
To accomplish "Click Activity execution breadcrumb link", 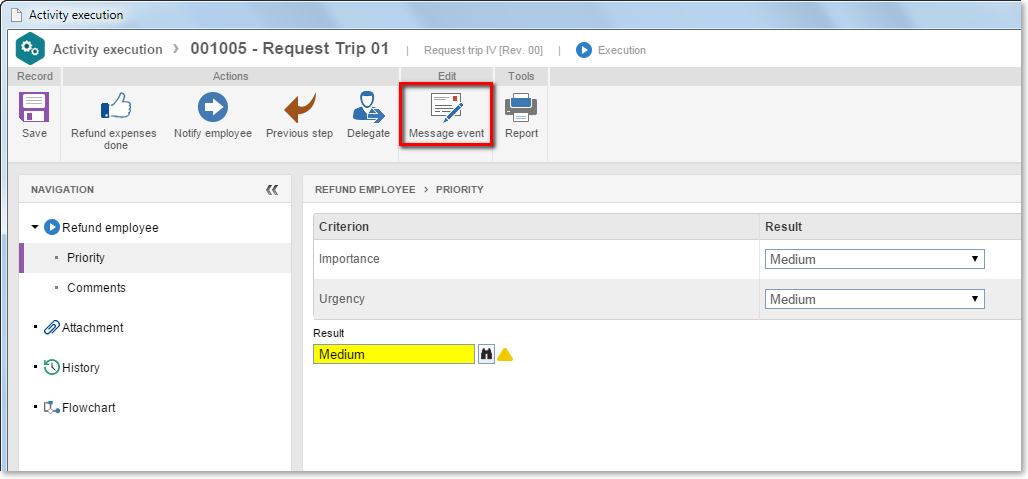I will [108, 49].
